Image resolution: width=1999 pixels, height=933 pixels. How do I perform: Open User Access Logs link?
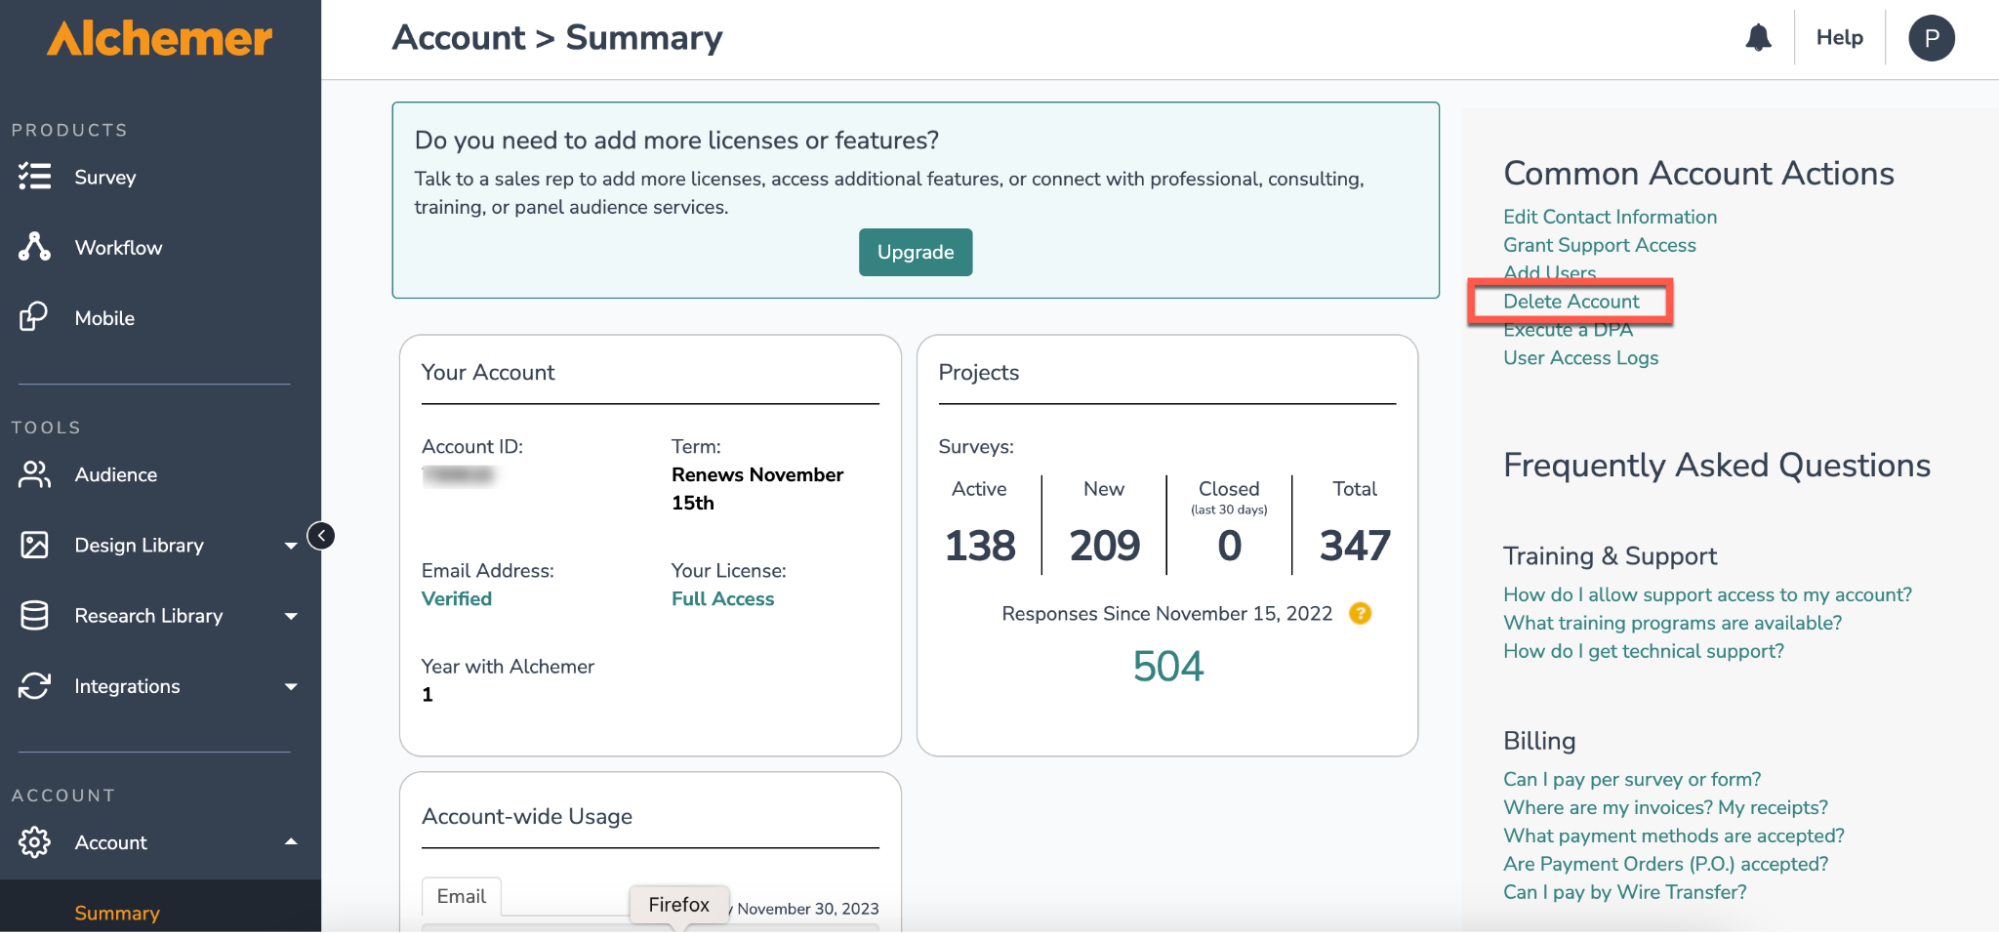tap(1580, 357)
